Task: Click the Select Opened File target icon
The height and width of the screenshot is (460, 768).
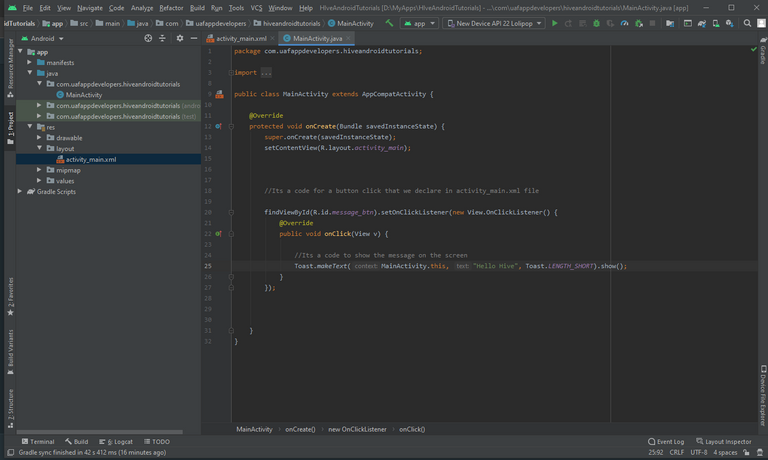Action: click(148, 38)
